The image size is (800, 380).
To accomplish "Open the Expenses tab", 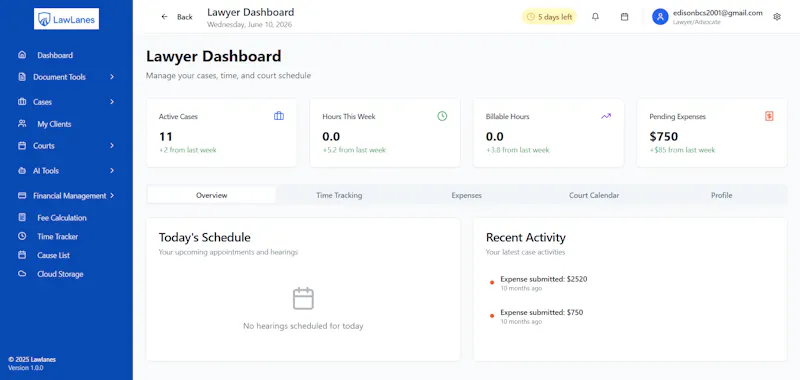I will (466, 195).
